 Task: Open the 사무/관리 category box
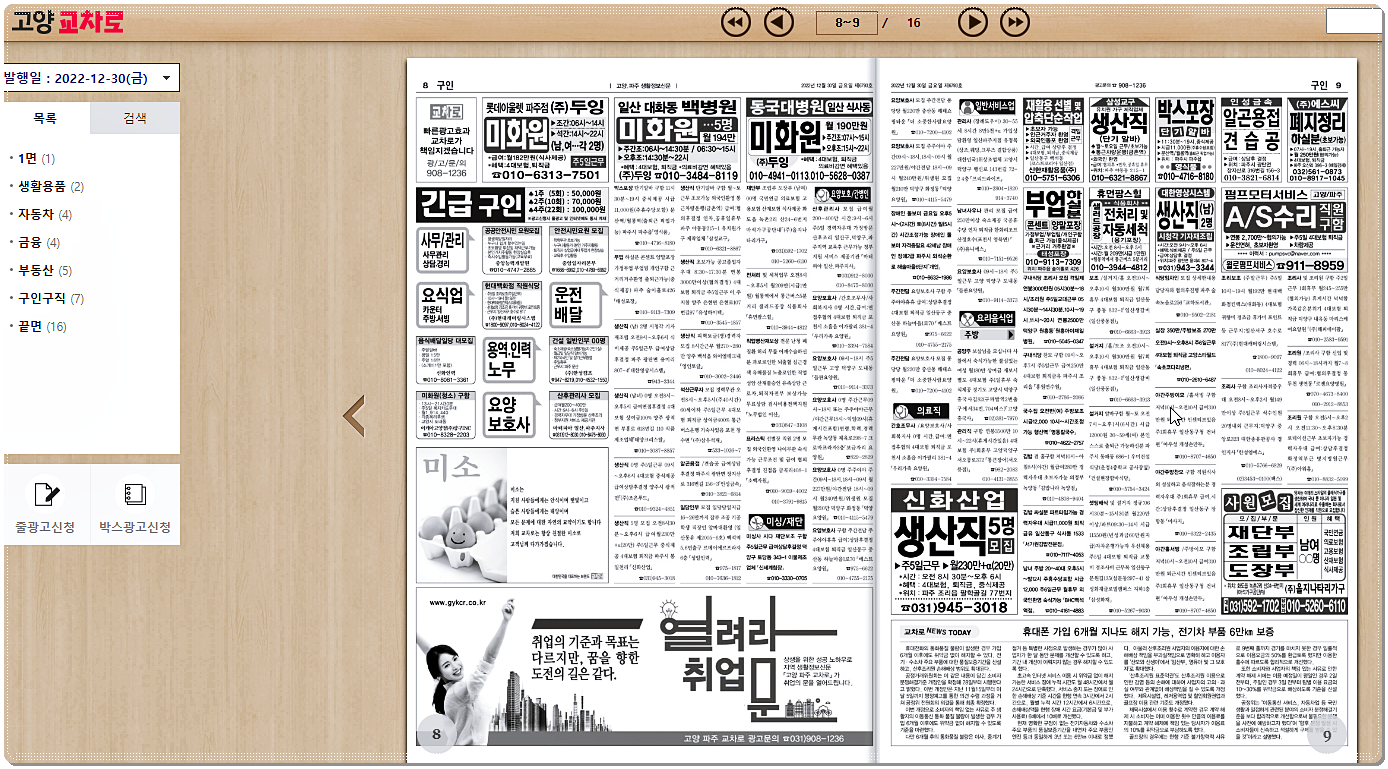click(x=447, y=250)
